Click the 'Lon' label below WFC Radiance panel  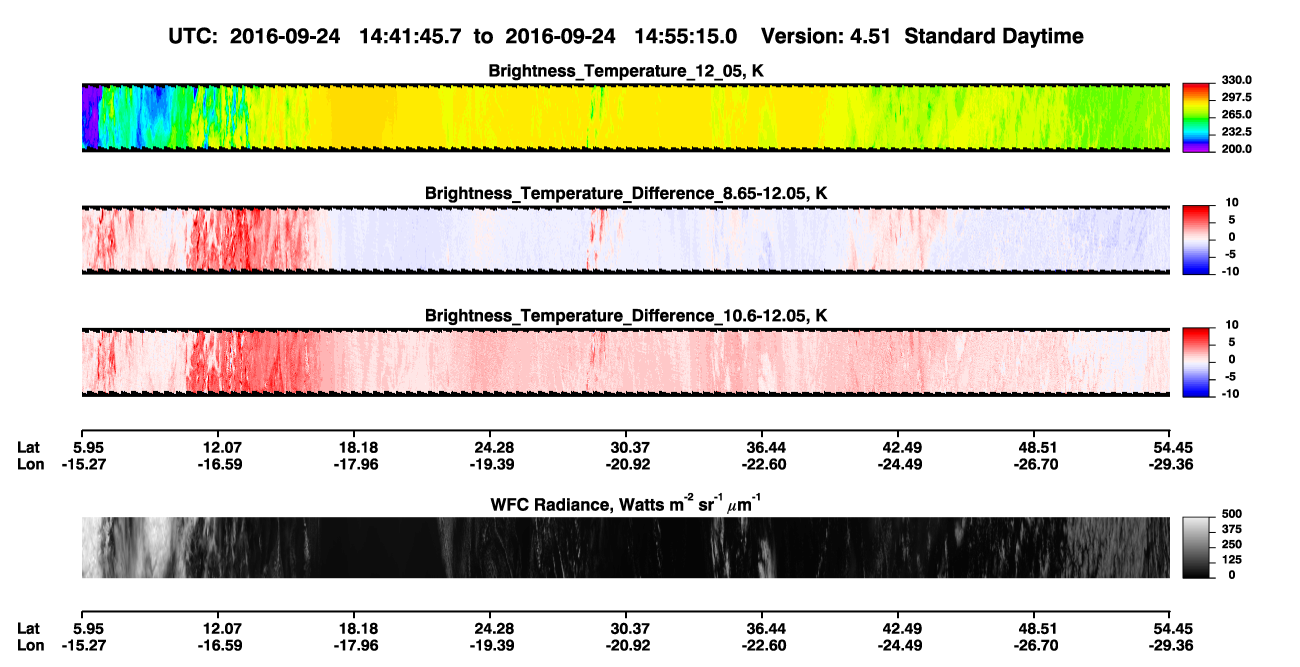point(31,645)
